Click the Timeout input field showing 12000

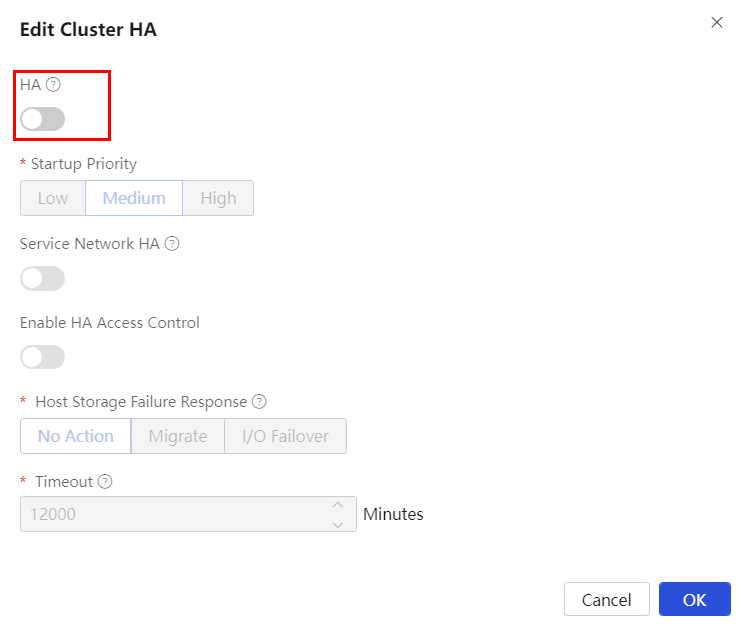click(x=188, y=514)
